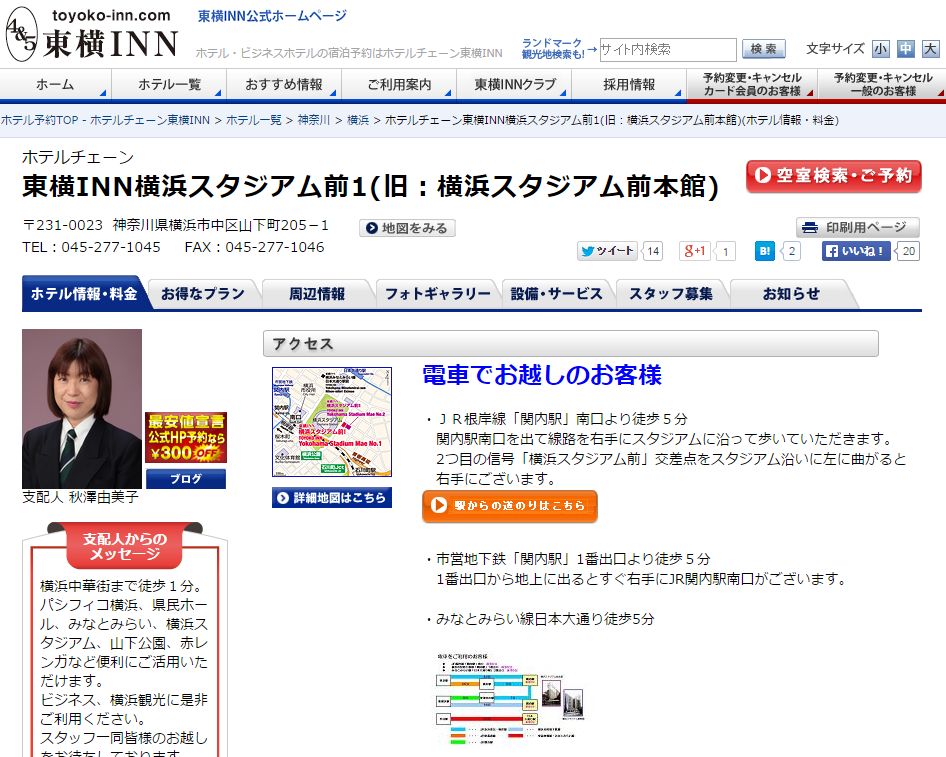This screenshot has width=946, height=757.
Task: Switch to the 設備・サービス tab
Action: pyautogui.click(x=556, y=294)
